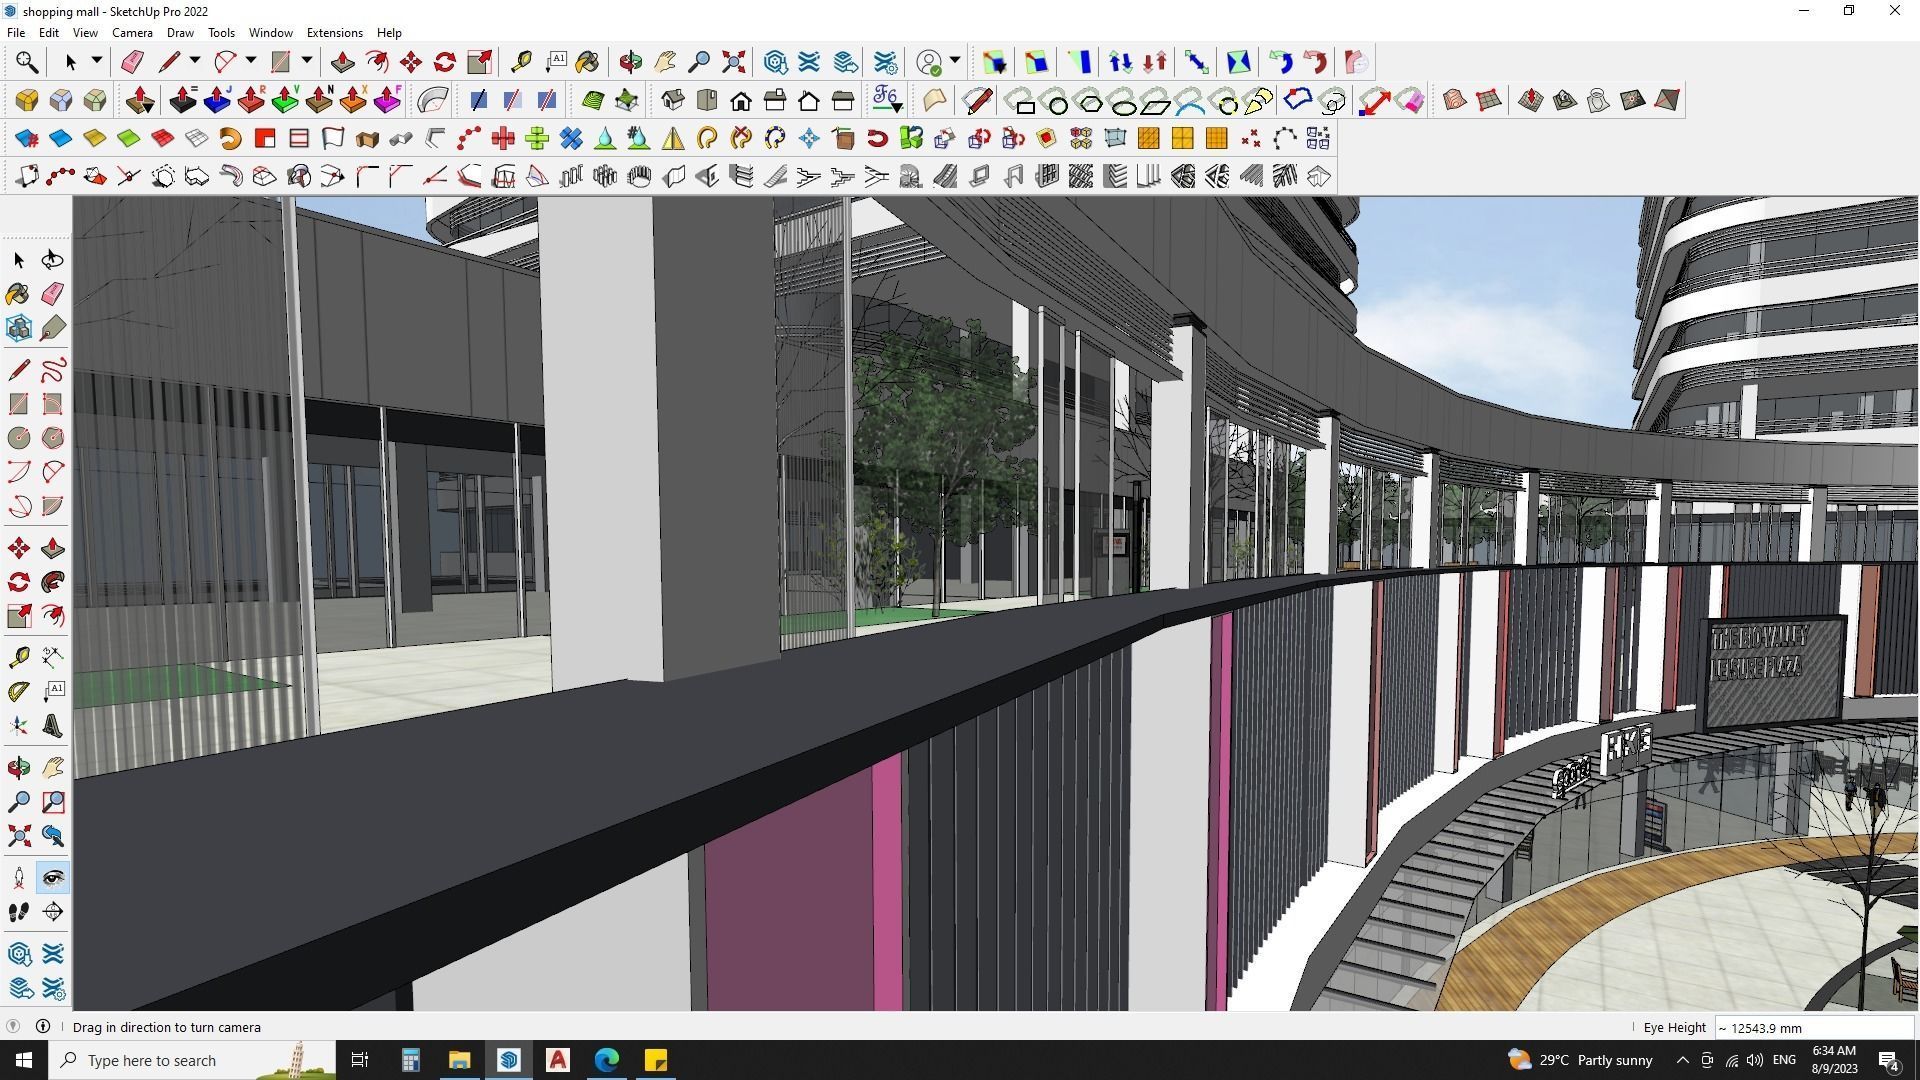This screenshot has height=1080, width=1920.
Task: Open the Camera menu
Action: click(132, 33)
